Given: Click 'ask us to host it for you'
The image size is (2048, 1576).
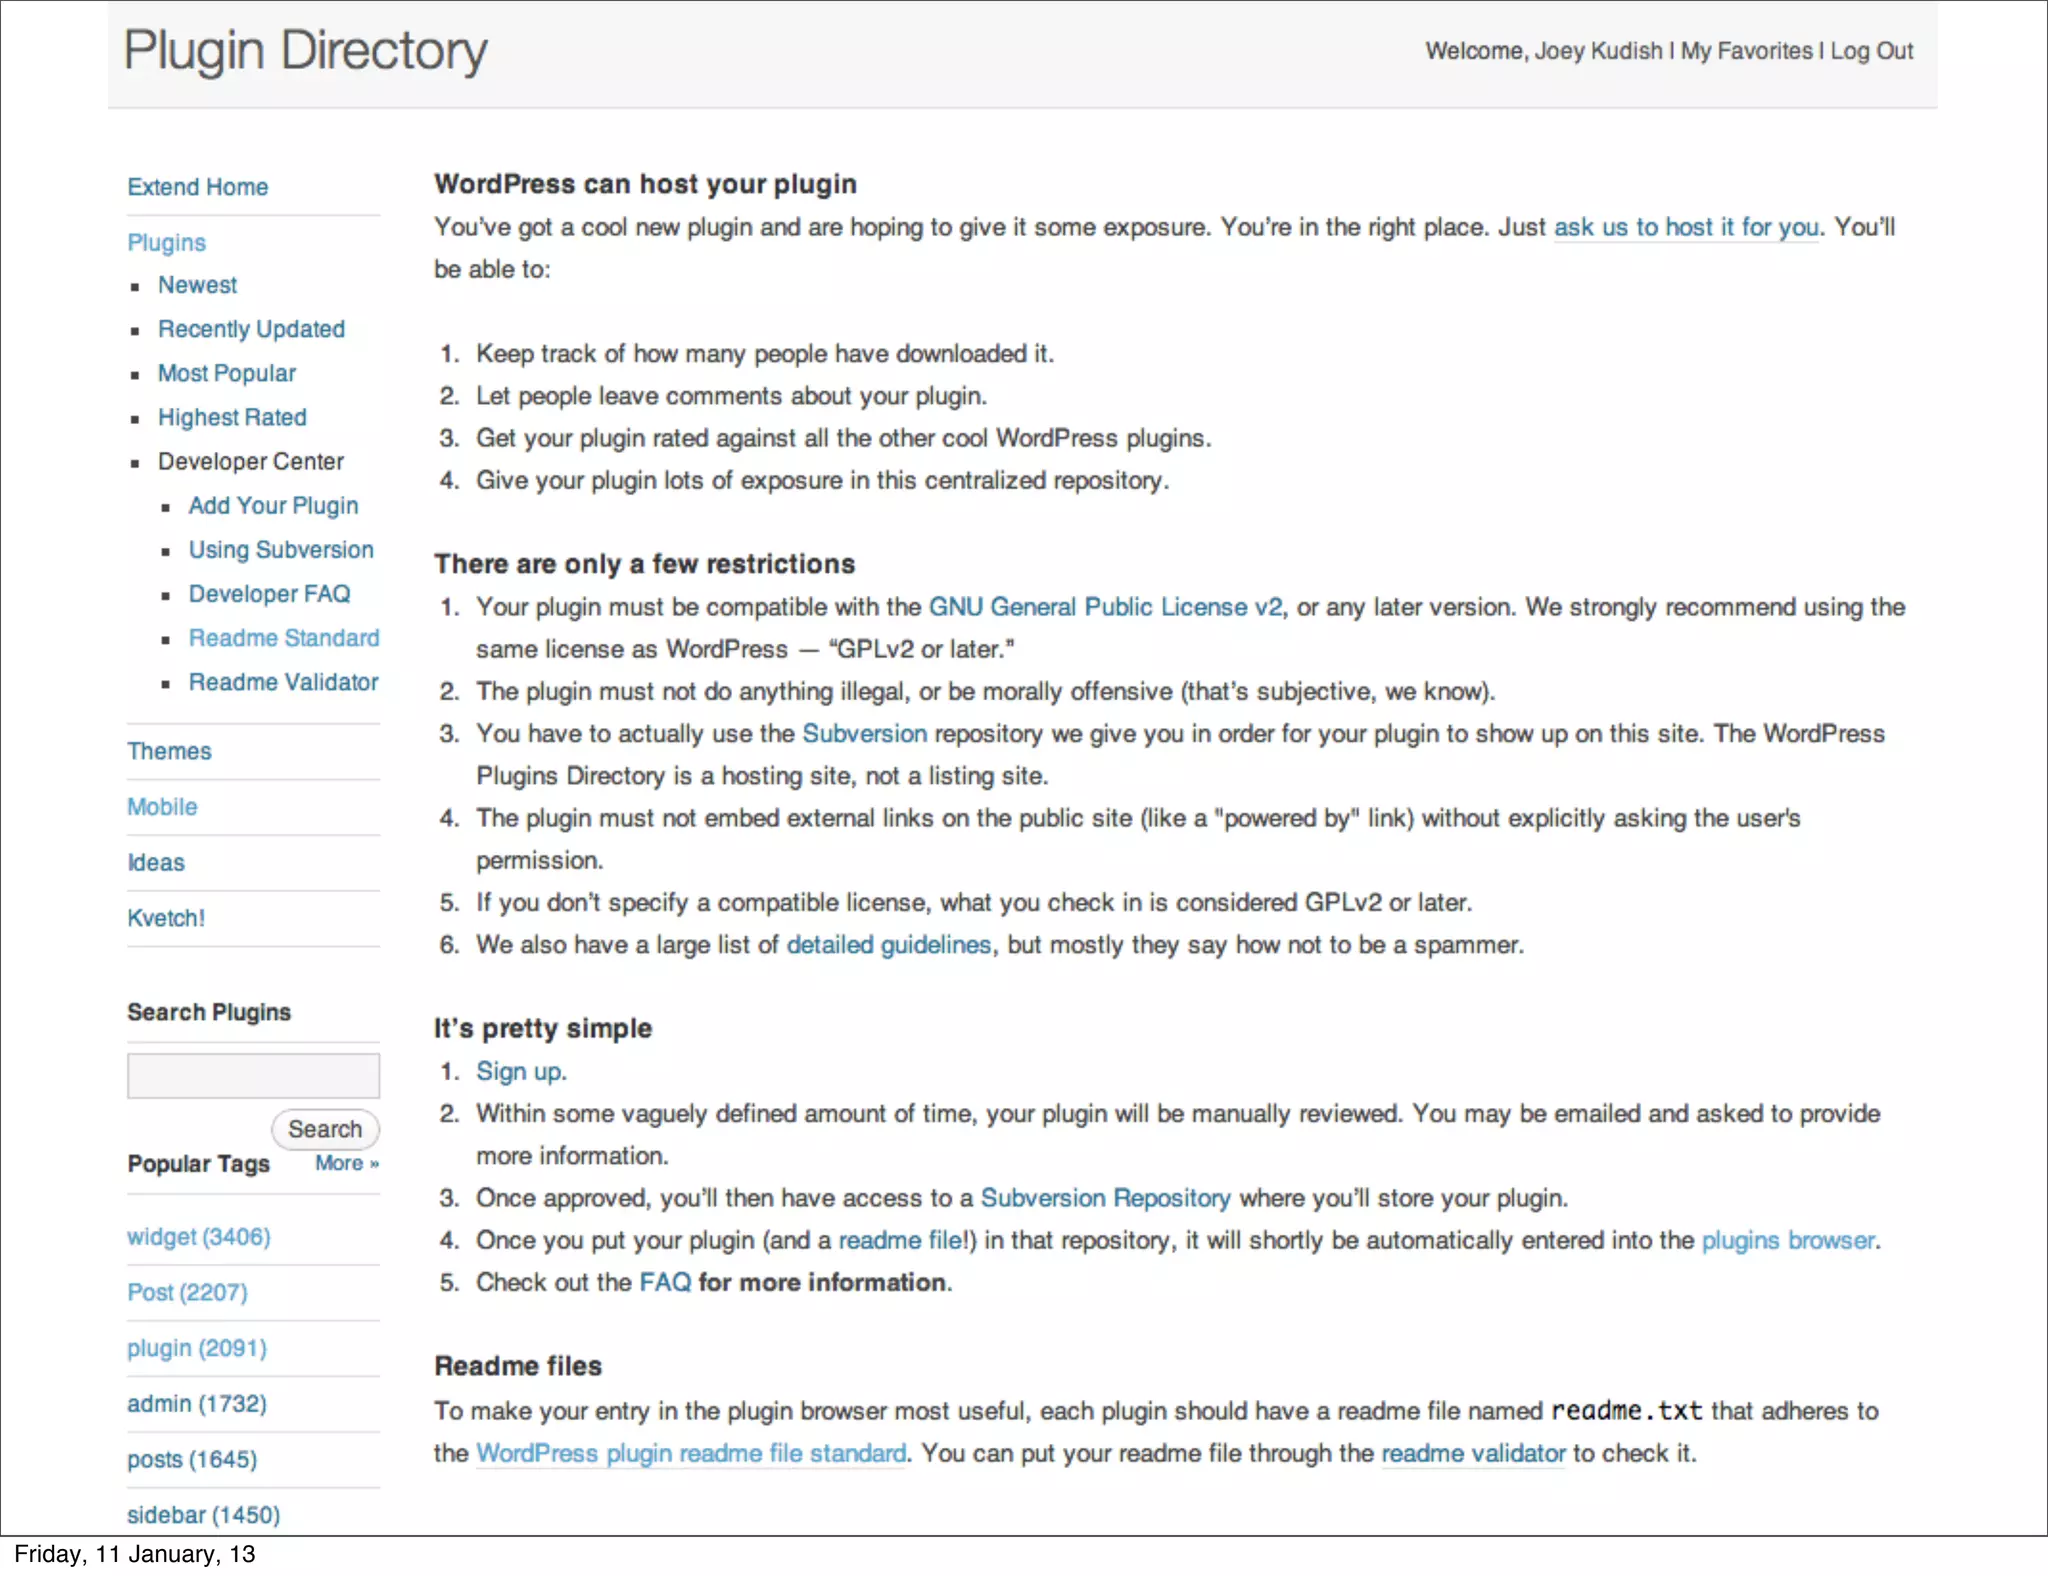Looking at the screenshot, I should pos(1686,227).
